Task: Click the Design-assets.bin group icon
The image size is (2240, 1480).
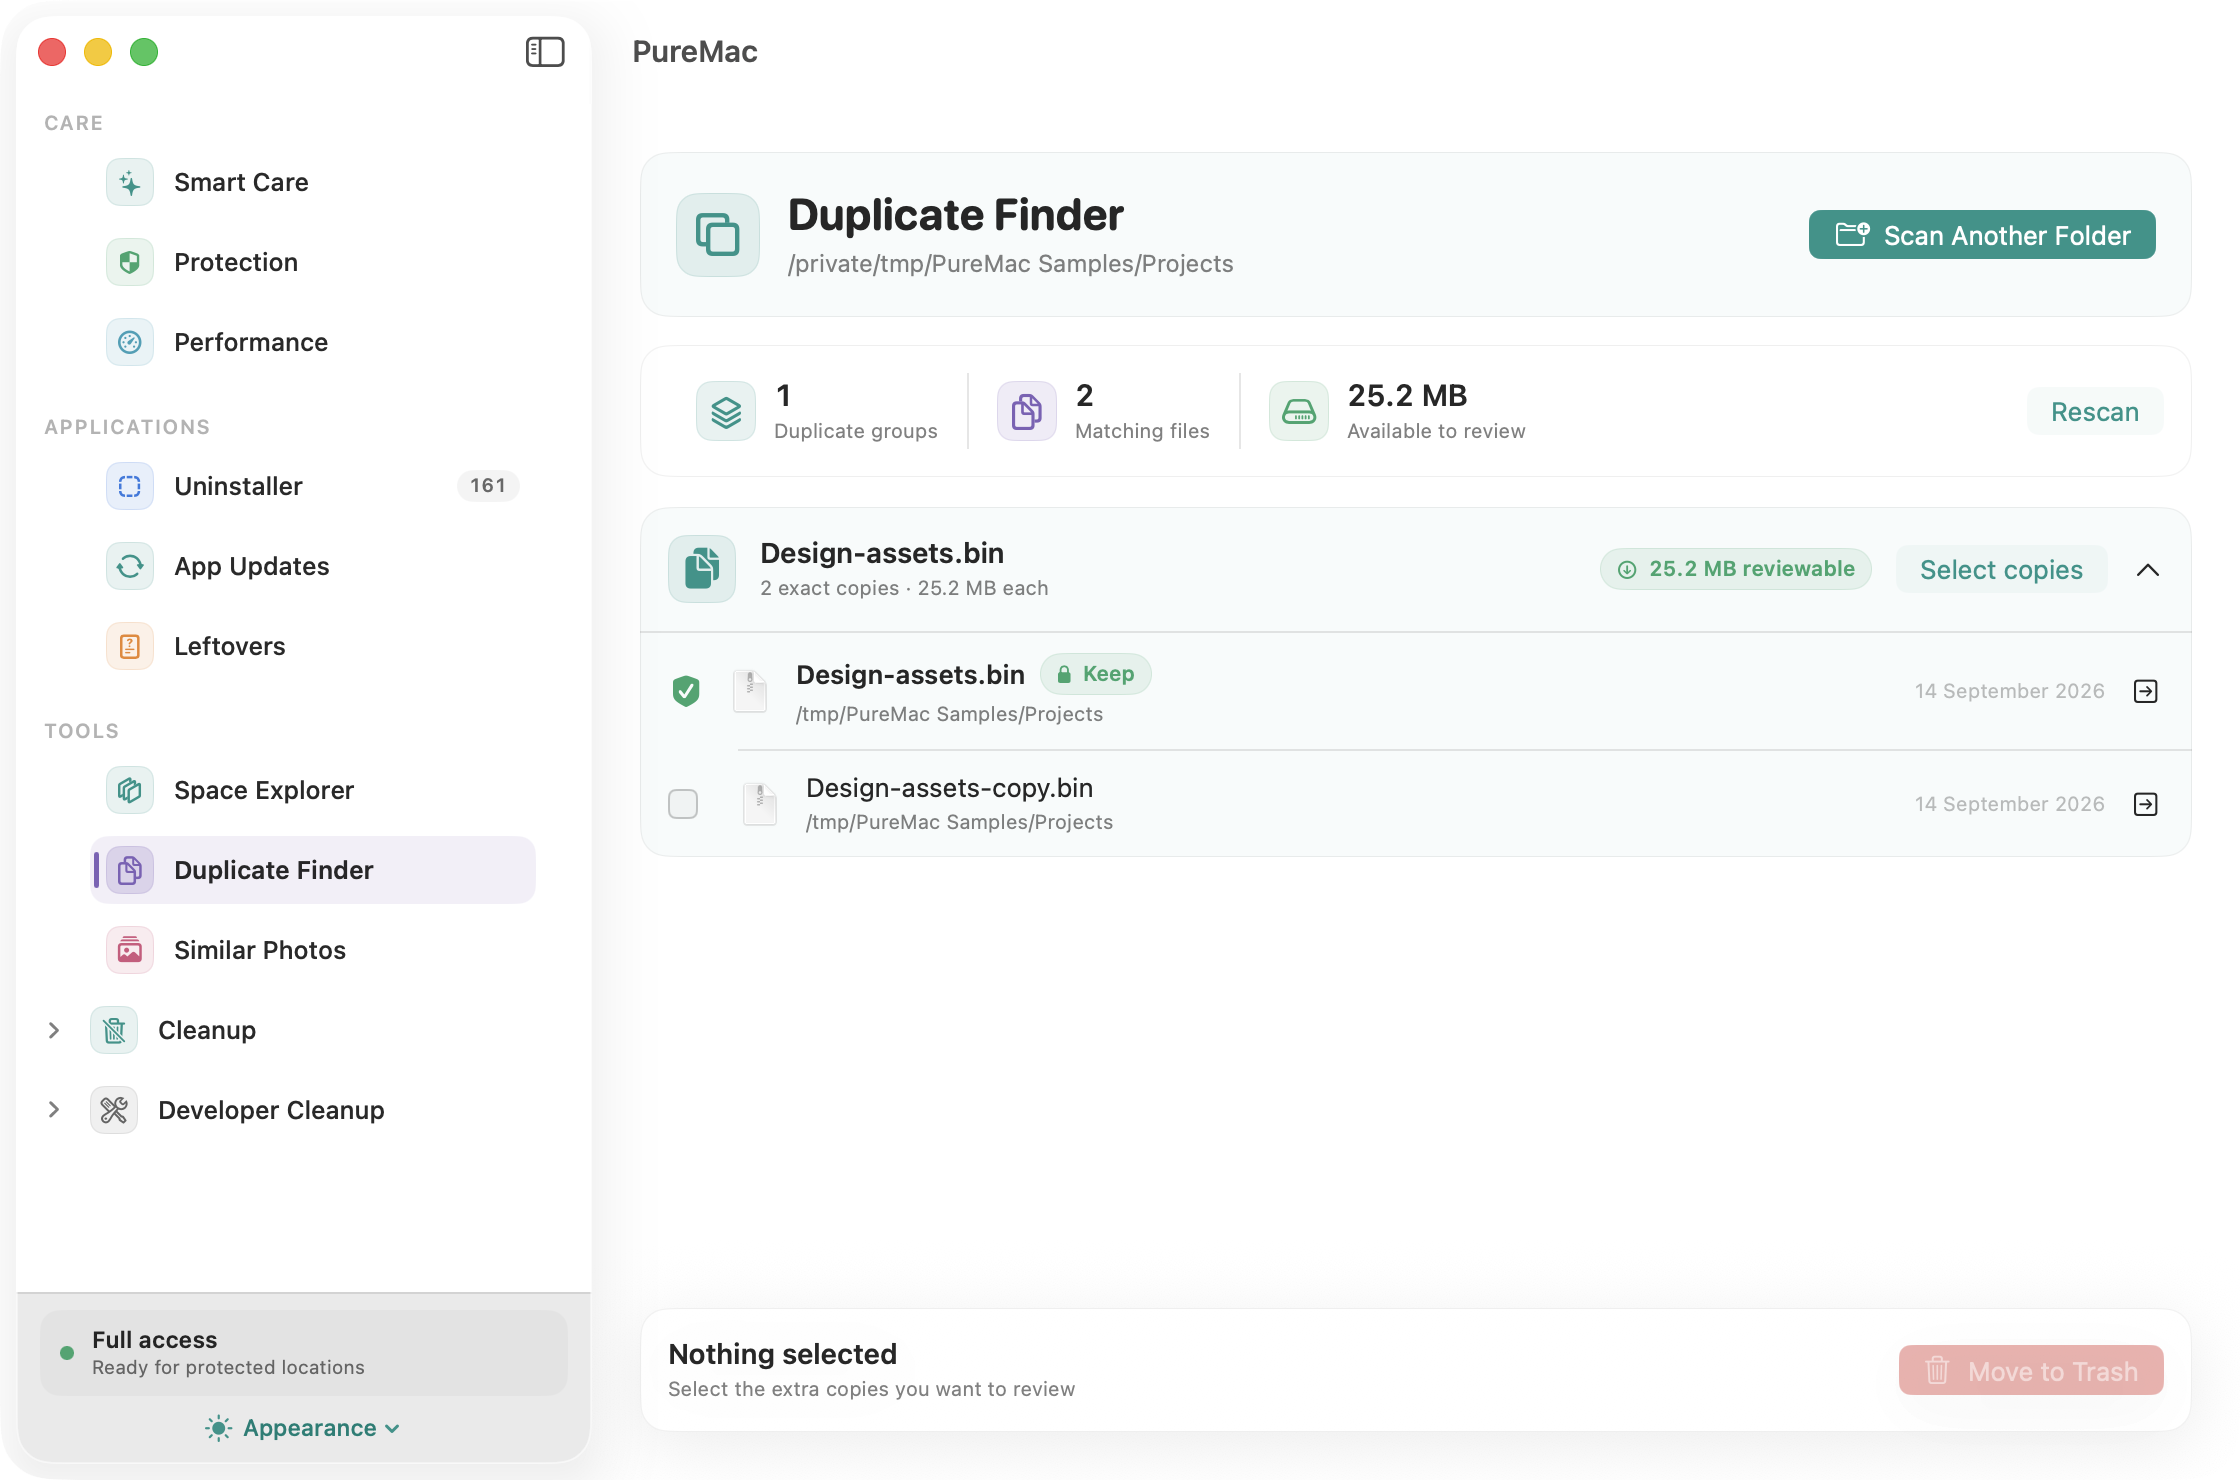Action: tap(702, 569)
